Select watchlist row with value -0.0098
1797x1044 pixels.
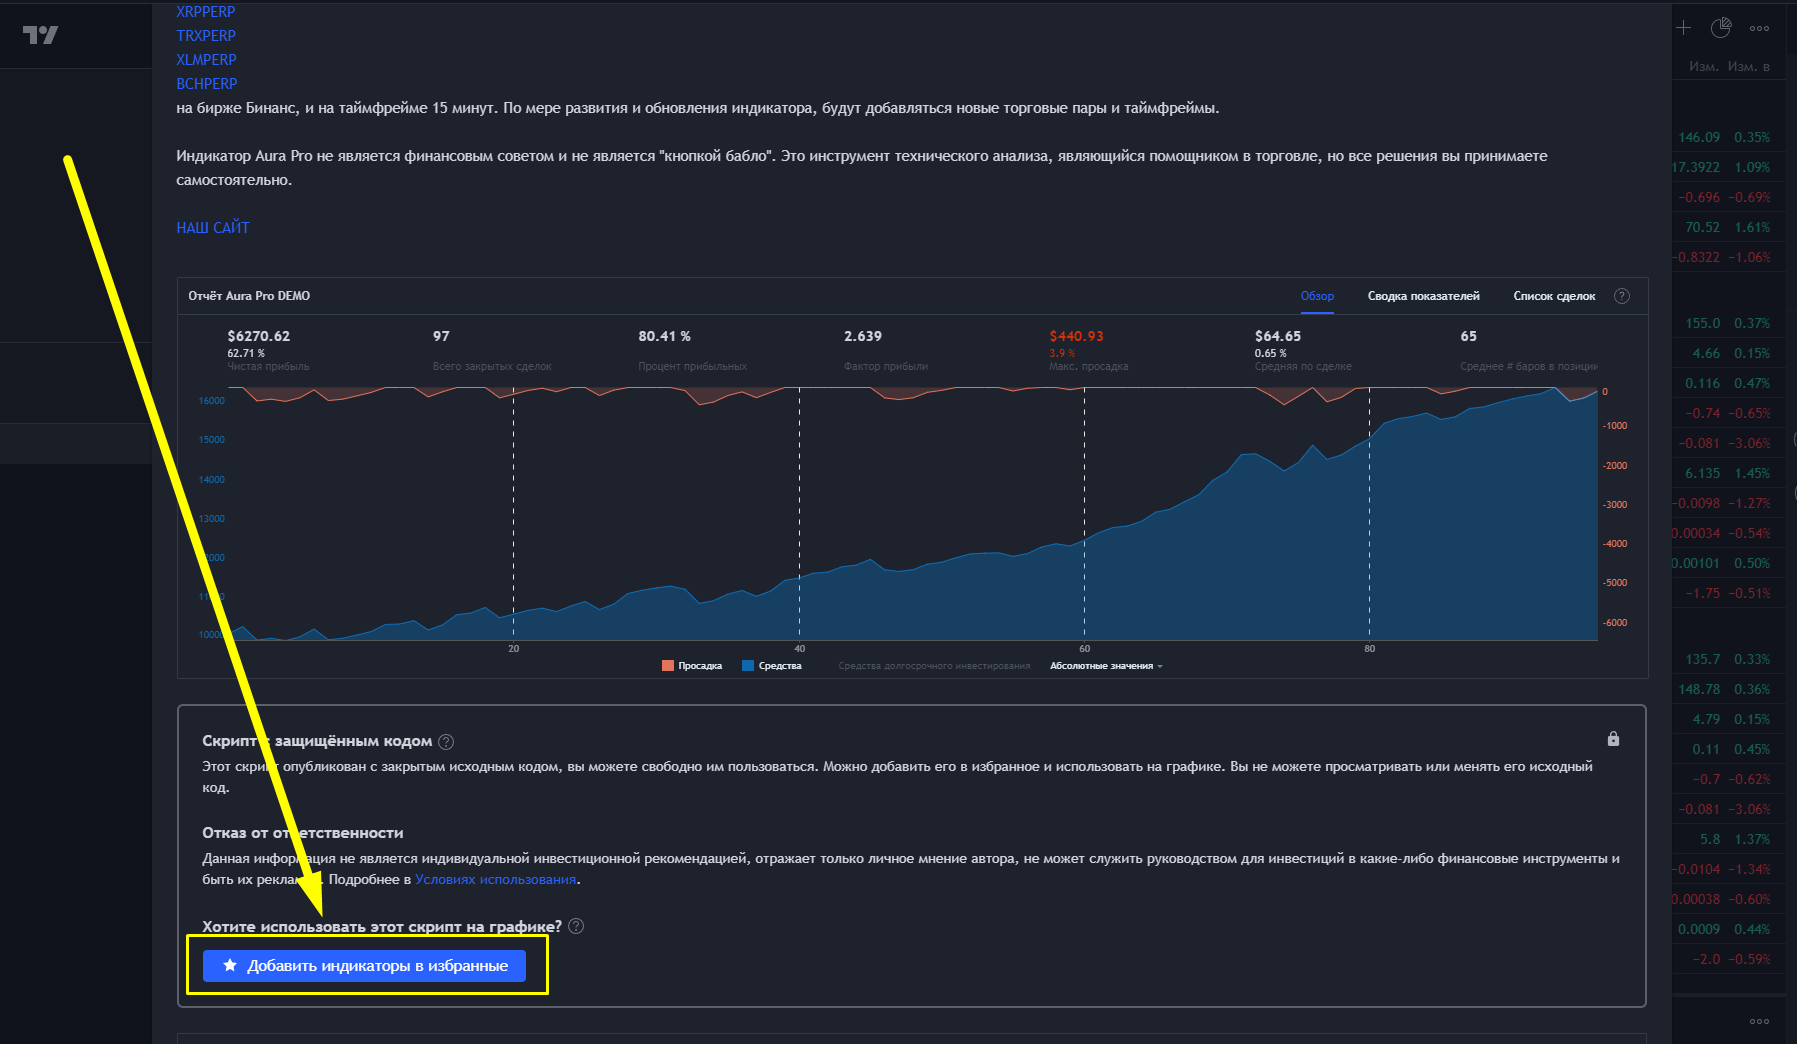(1728, 503)
